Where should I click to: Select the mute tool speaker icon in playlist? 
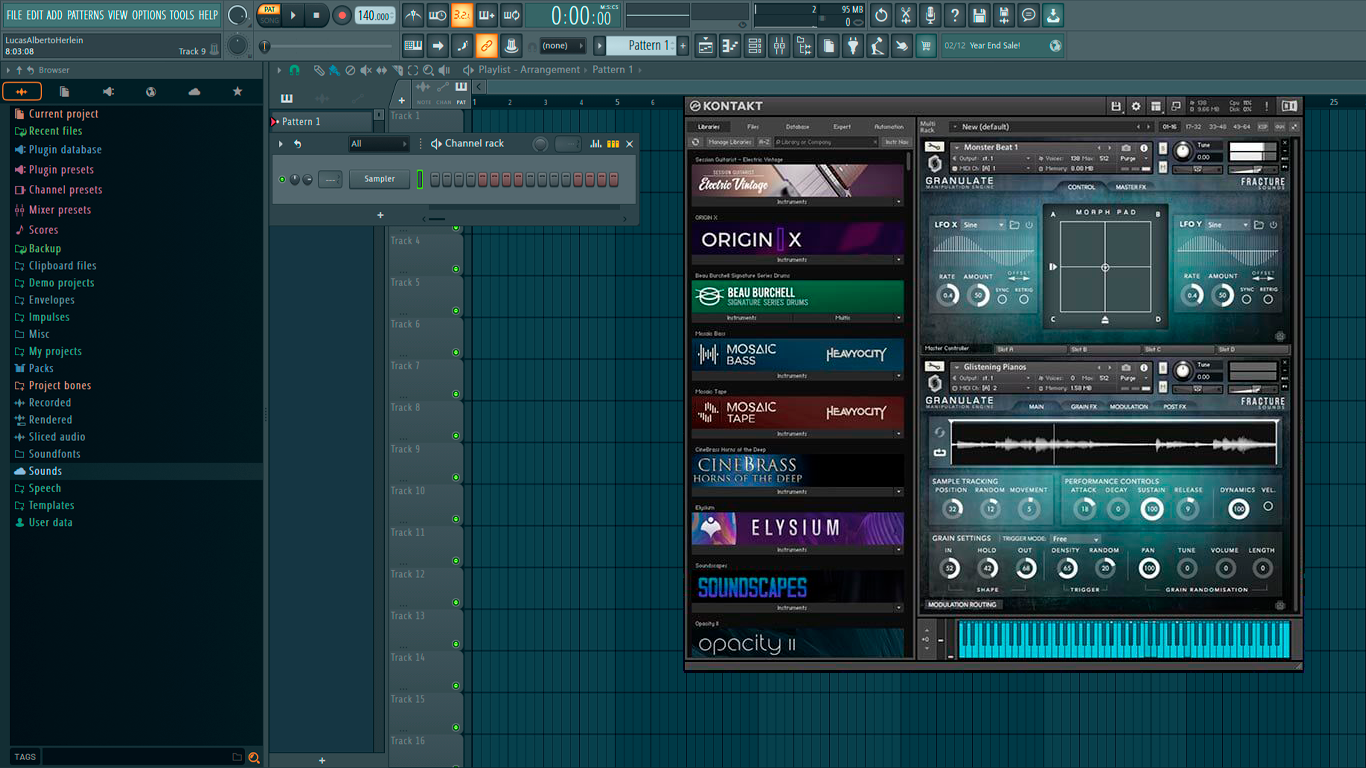pyautogui.click(x=365, y=70)
